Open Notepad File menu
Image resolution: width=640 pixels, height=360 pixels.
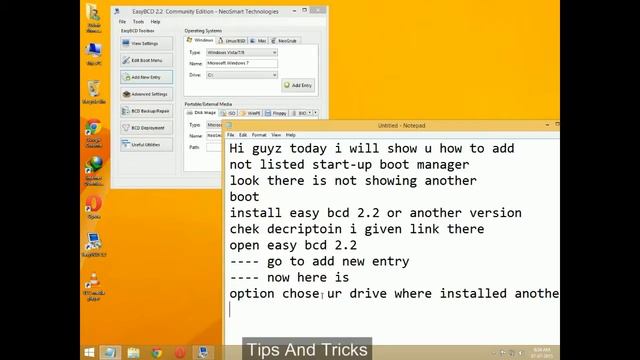point(231,135)
